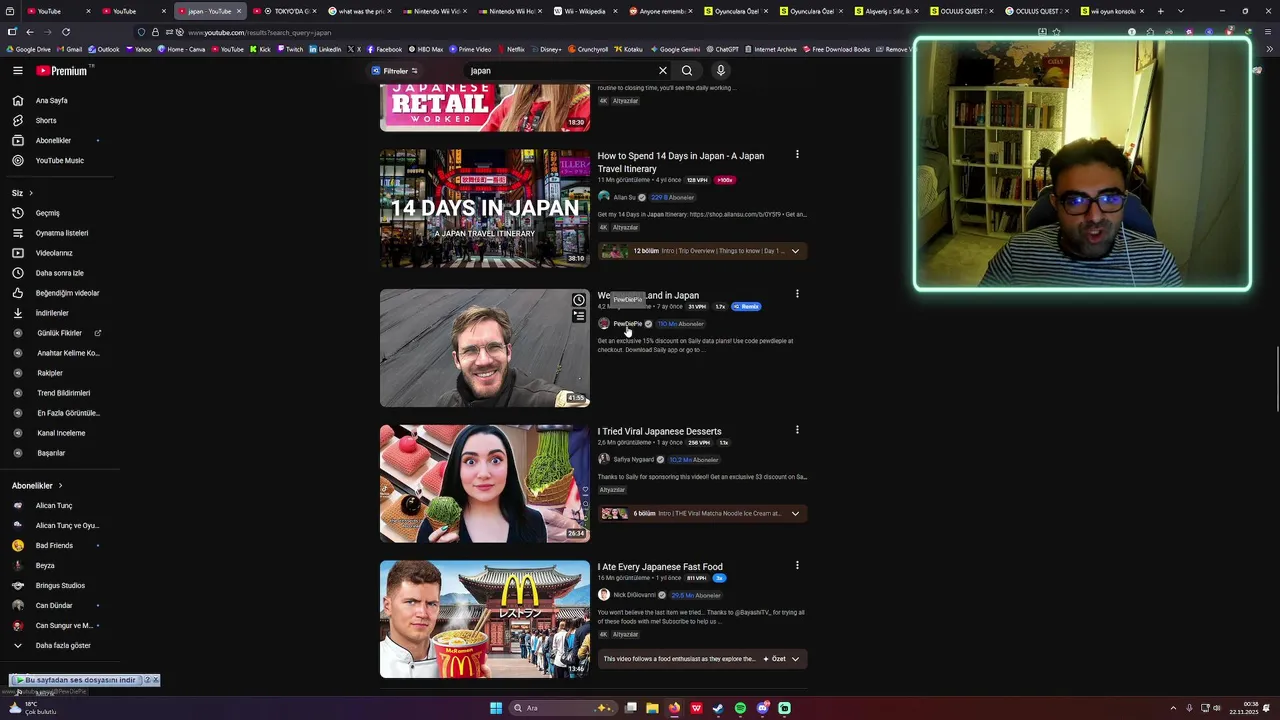1280x720 pixels.
Task: Open YouTube Music from the sidebar
Action: 62,160
